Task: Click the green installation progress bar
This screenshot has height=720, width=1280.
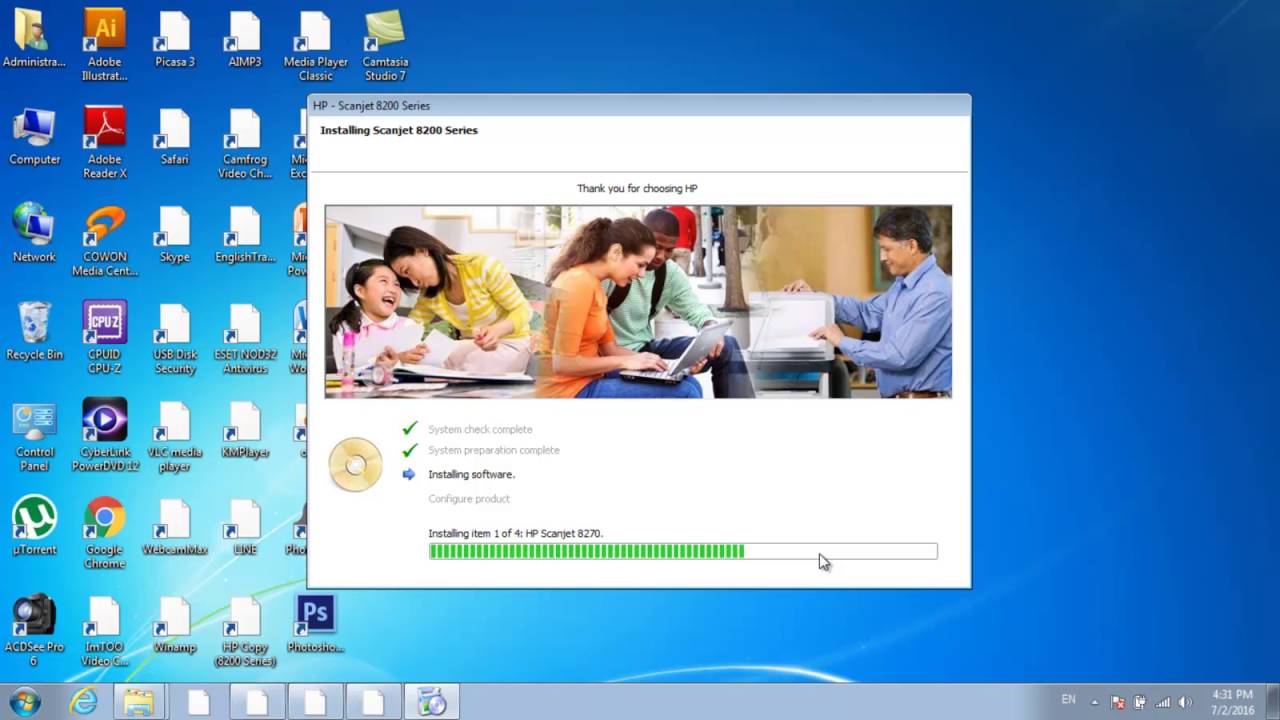Action: 683,551
